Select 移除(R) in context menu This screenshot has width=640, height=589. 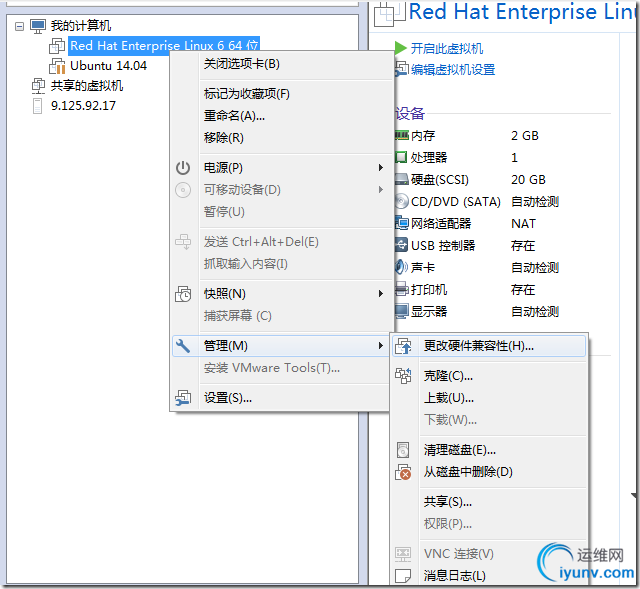point(280,138)
